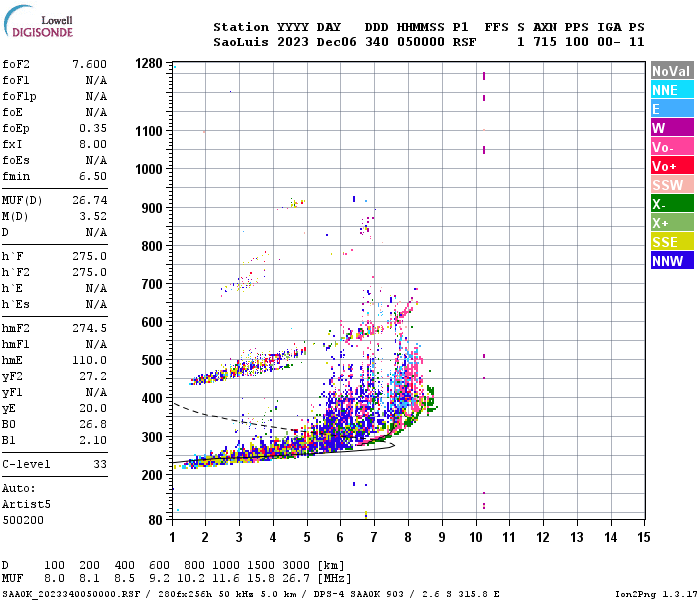Click the hmE value 110.0
Screen dimensions: 700x600
pyautogui.click(x=90, y=360)
